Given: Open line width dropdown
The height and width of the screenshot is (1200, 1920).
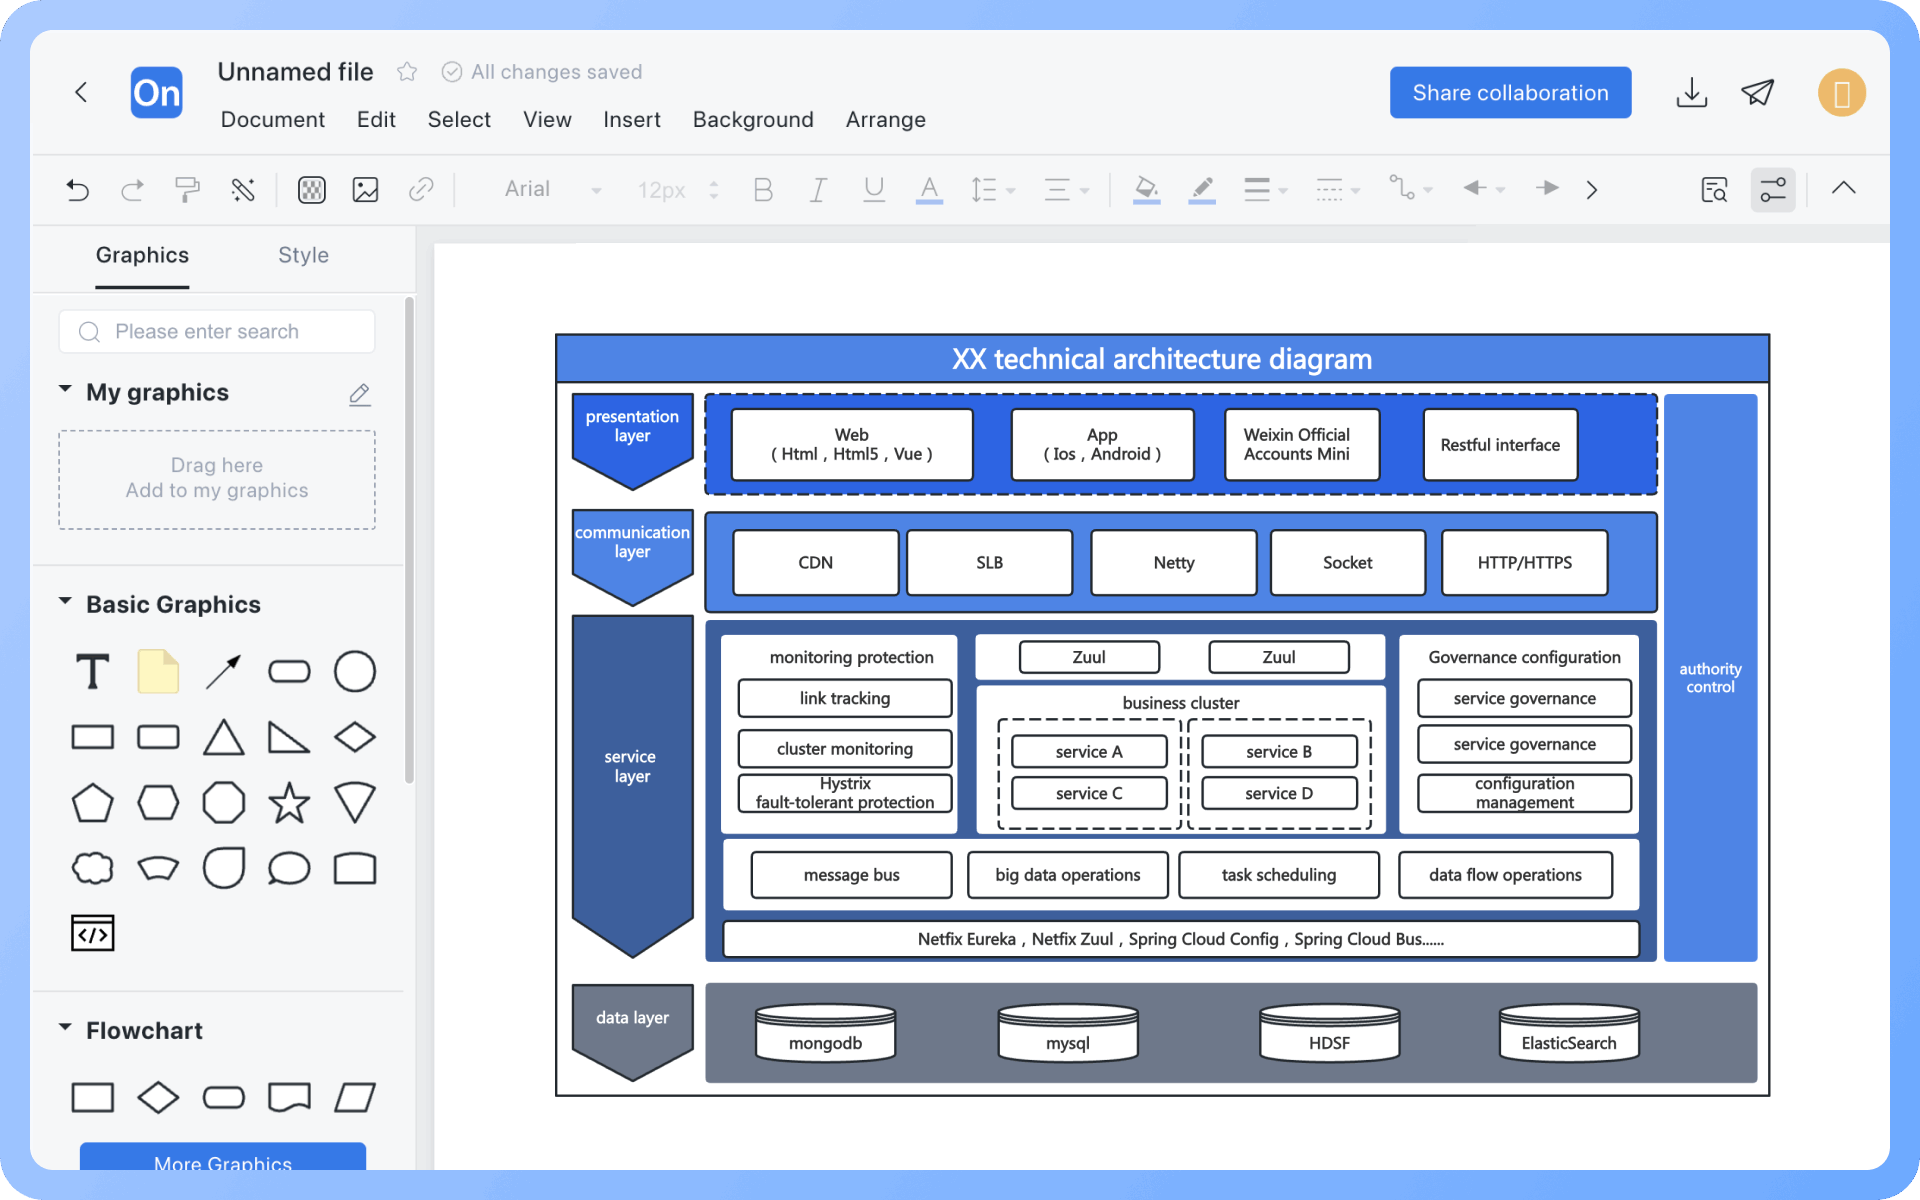Looking at the screenshot, I should click(x=1265, y=189).
